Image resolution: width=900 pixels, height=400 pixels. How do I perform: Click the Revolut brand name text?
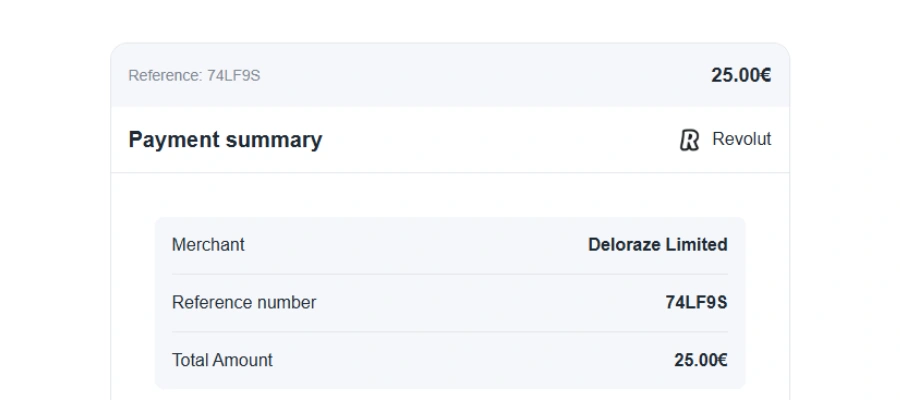coord(741,140)
